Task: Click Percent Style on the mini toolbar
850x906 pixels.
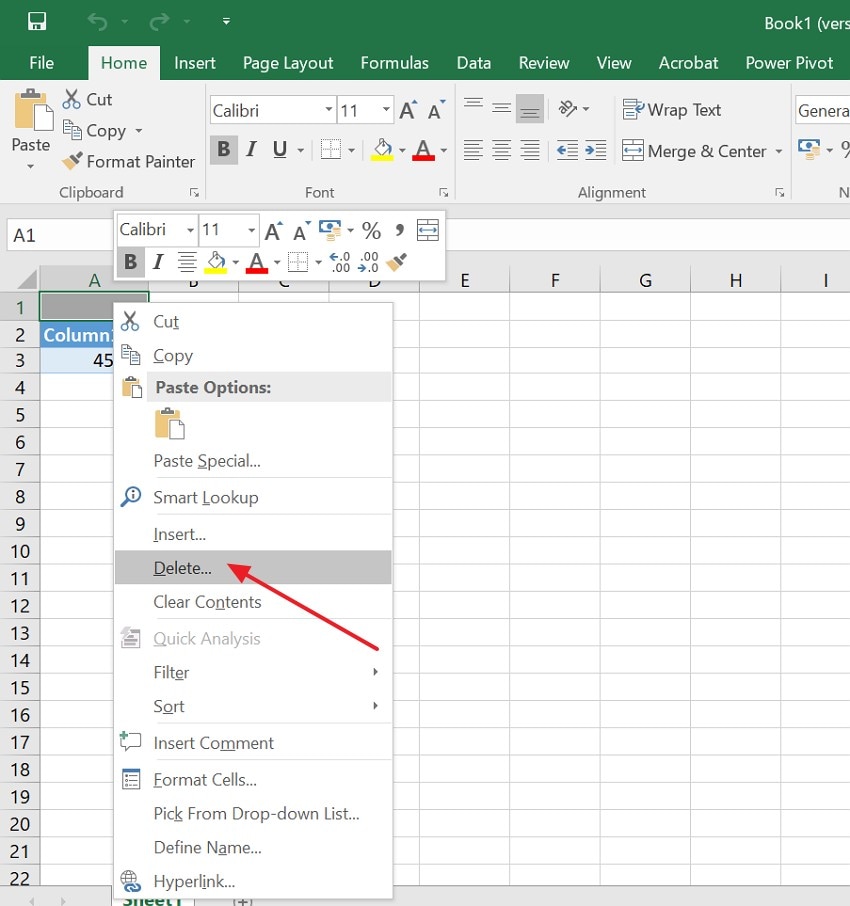Action: [x=371, y=231]
